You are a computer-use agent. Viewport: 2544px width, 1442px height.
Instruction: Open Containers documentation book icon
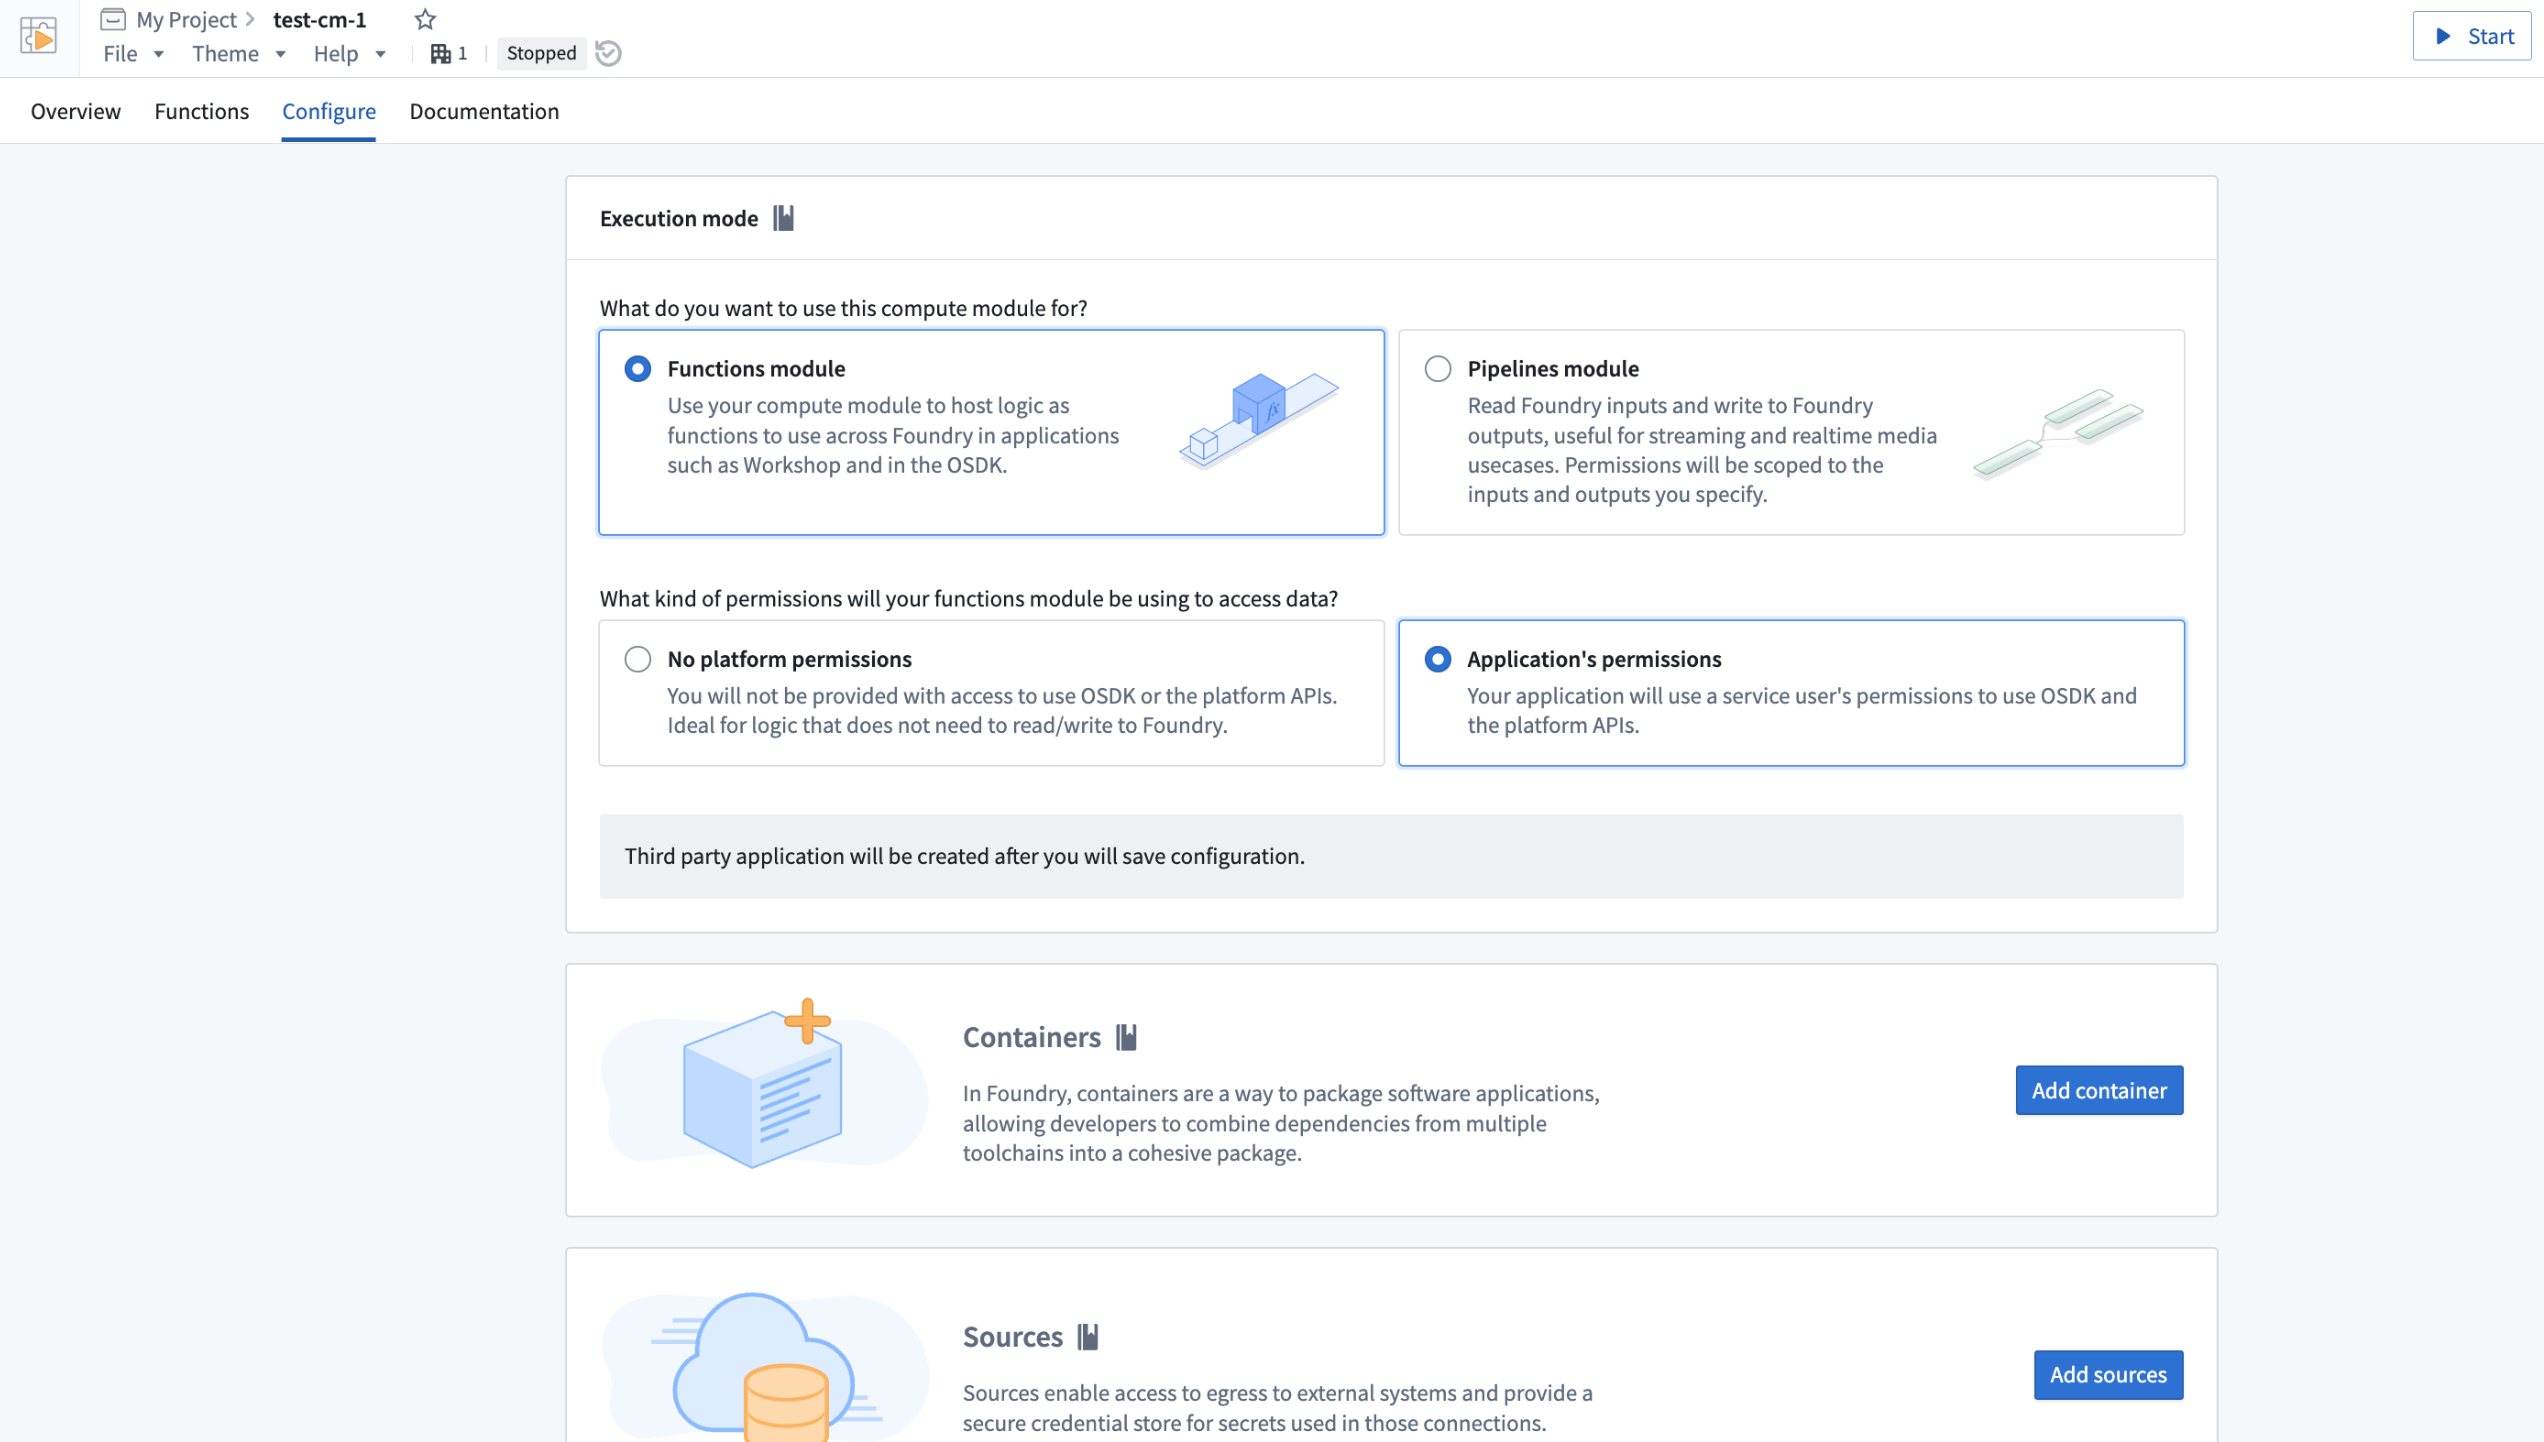click(x=1127, y=1037)
